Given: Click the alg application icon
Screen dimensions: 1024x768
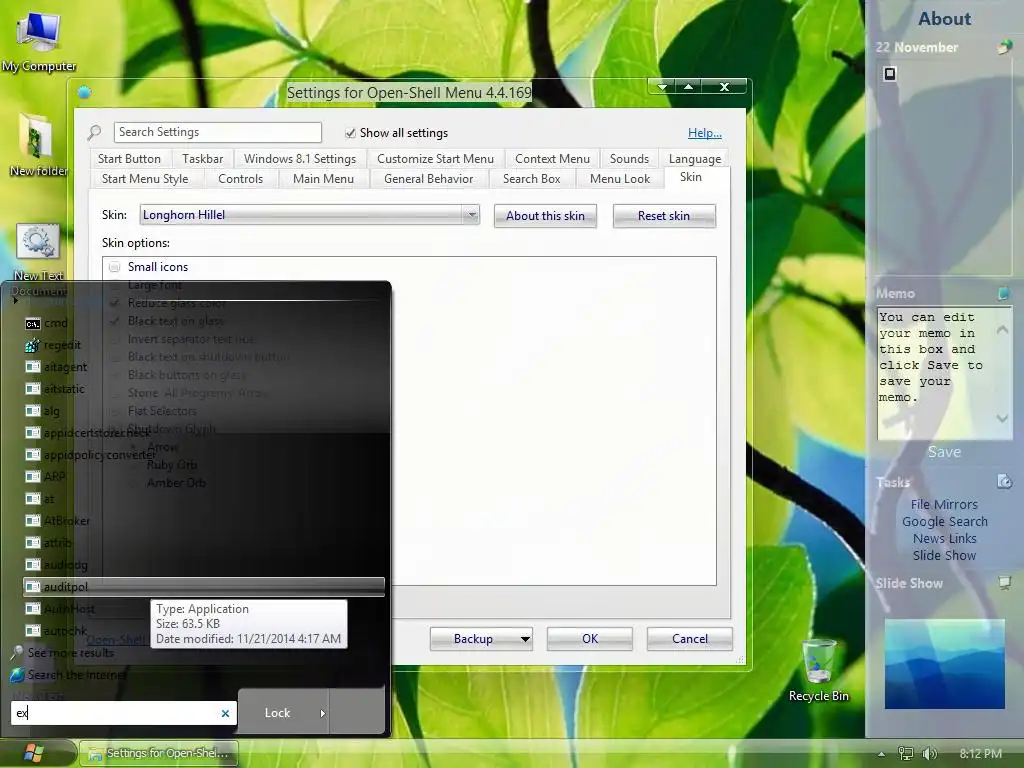Looking at the screenshot, I should tap(33, 411).
